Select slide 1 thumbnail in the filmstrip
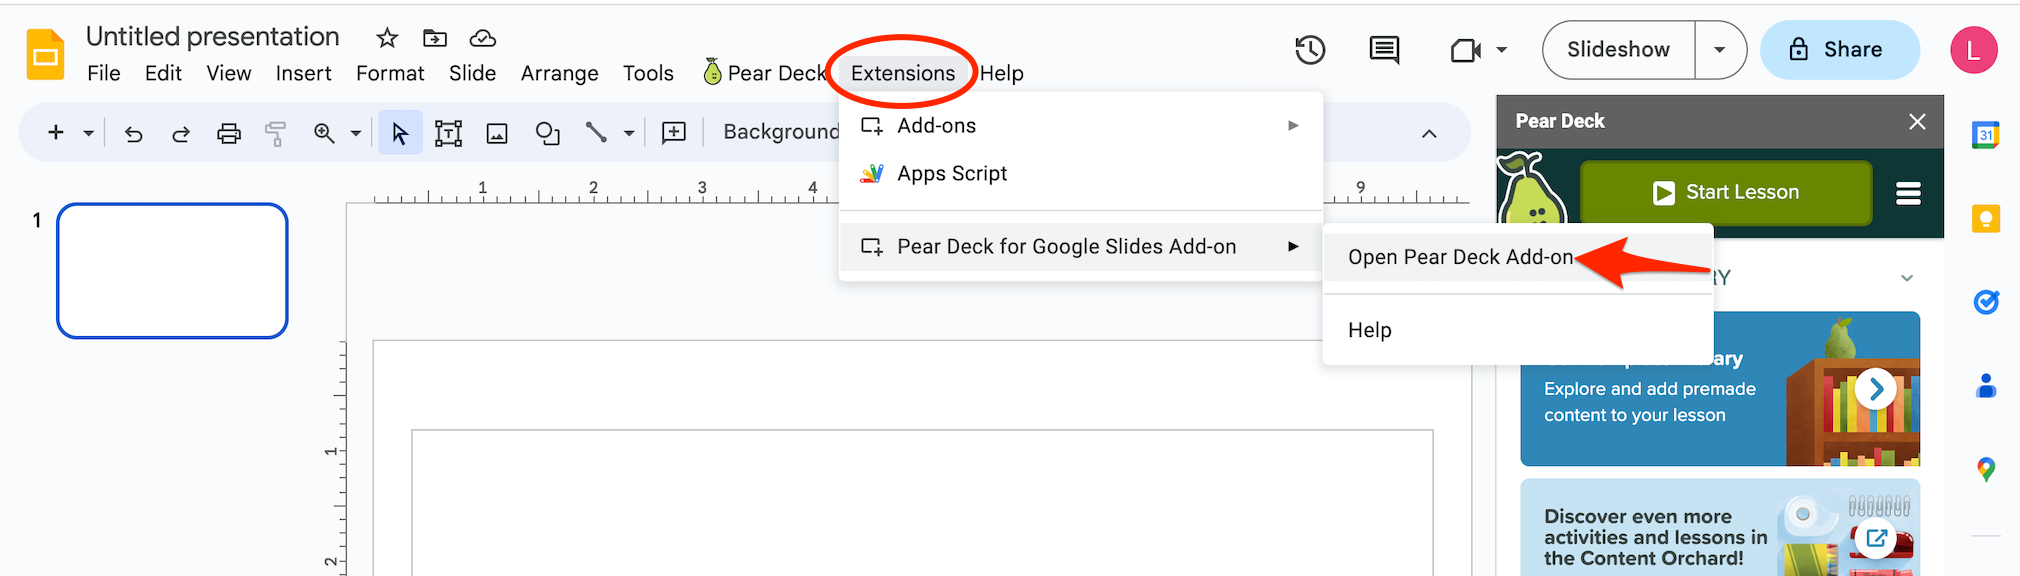Viewport: 2020px width, 576px height. click(x=172, y=270)
